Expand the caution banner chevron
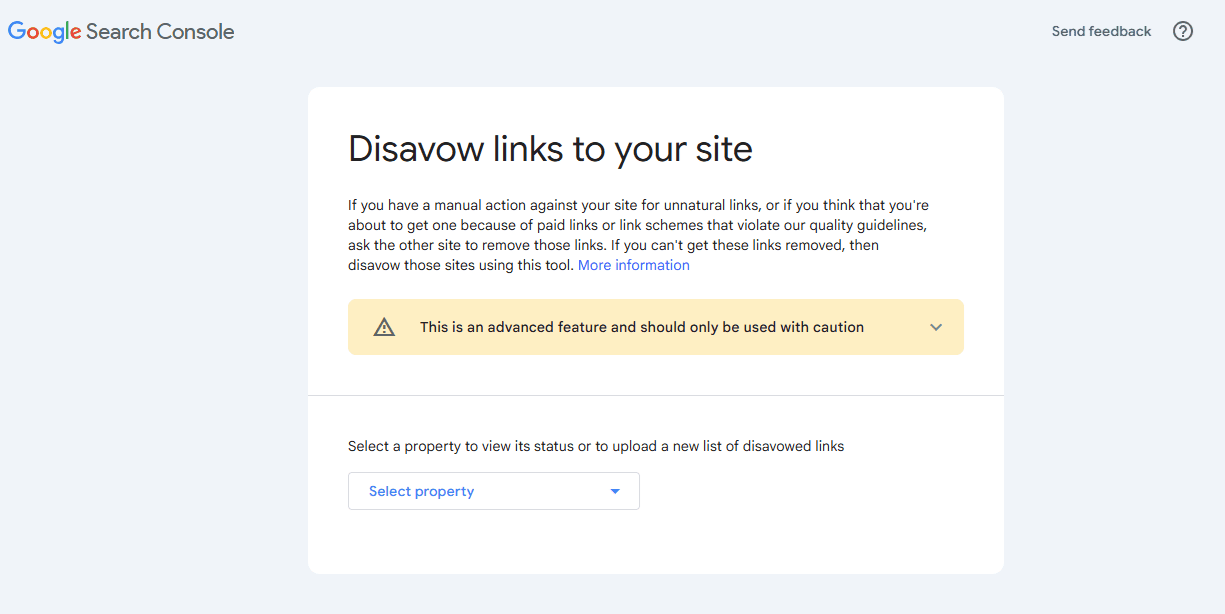The image size is (1225, 614). point(936,327)
